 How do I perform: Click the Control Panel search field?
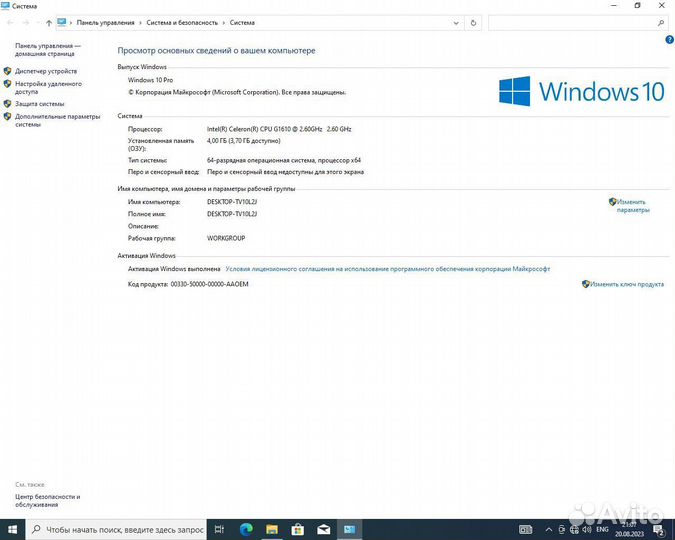(x=578, y=23)
